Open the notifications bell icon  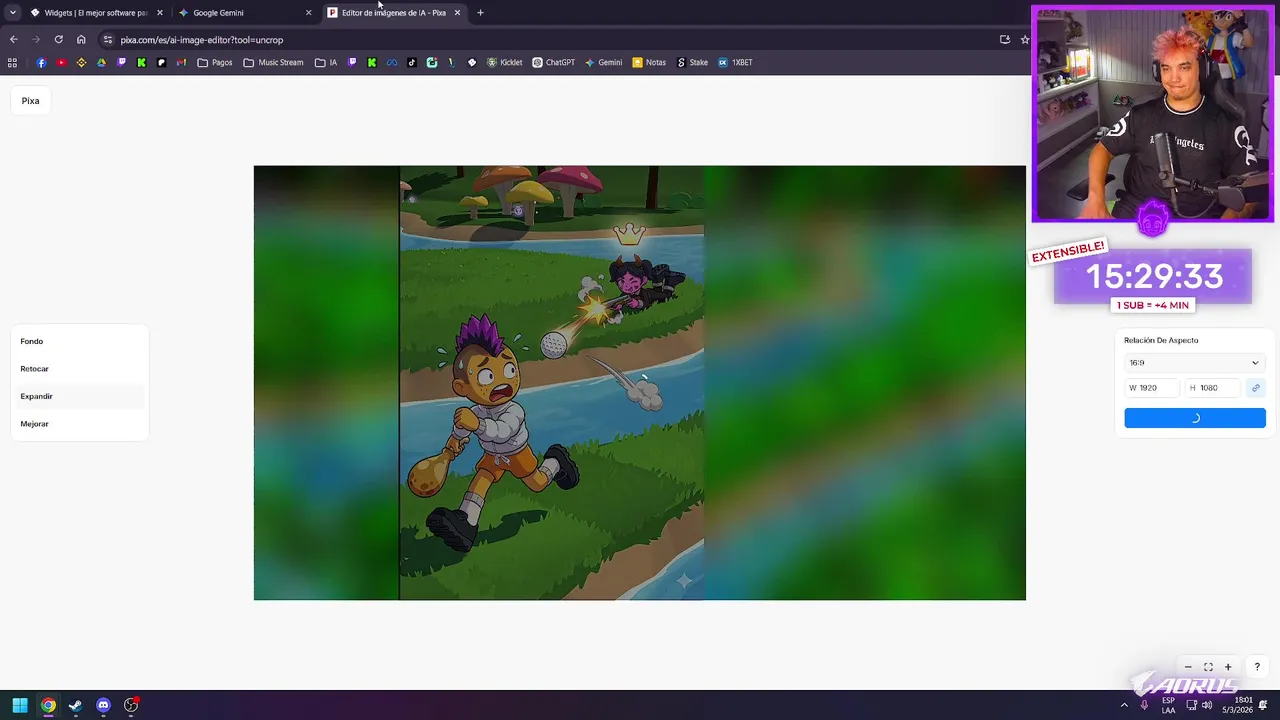[1263, 705]
